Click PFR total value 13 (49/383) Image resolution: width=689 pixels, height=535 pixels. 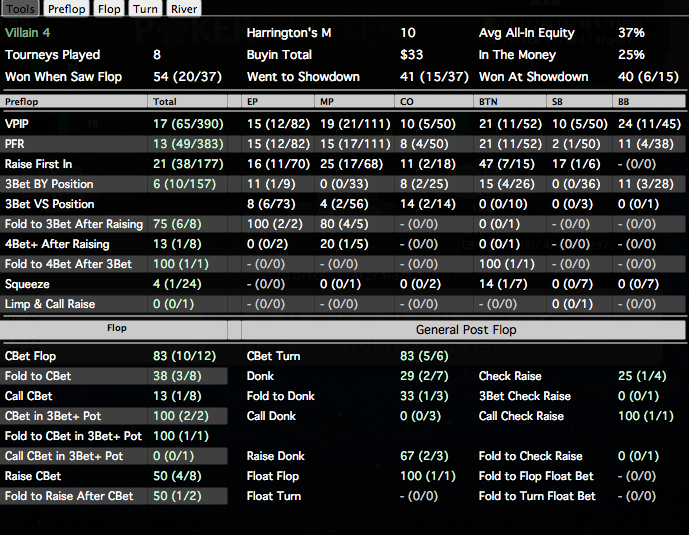pyautogui.click(x=188, y=144)
